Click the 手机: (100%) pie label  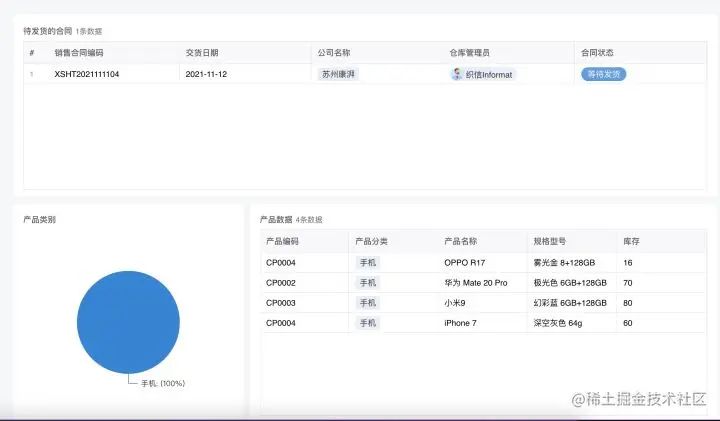pyautogui.click(x=163, y=383)
